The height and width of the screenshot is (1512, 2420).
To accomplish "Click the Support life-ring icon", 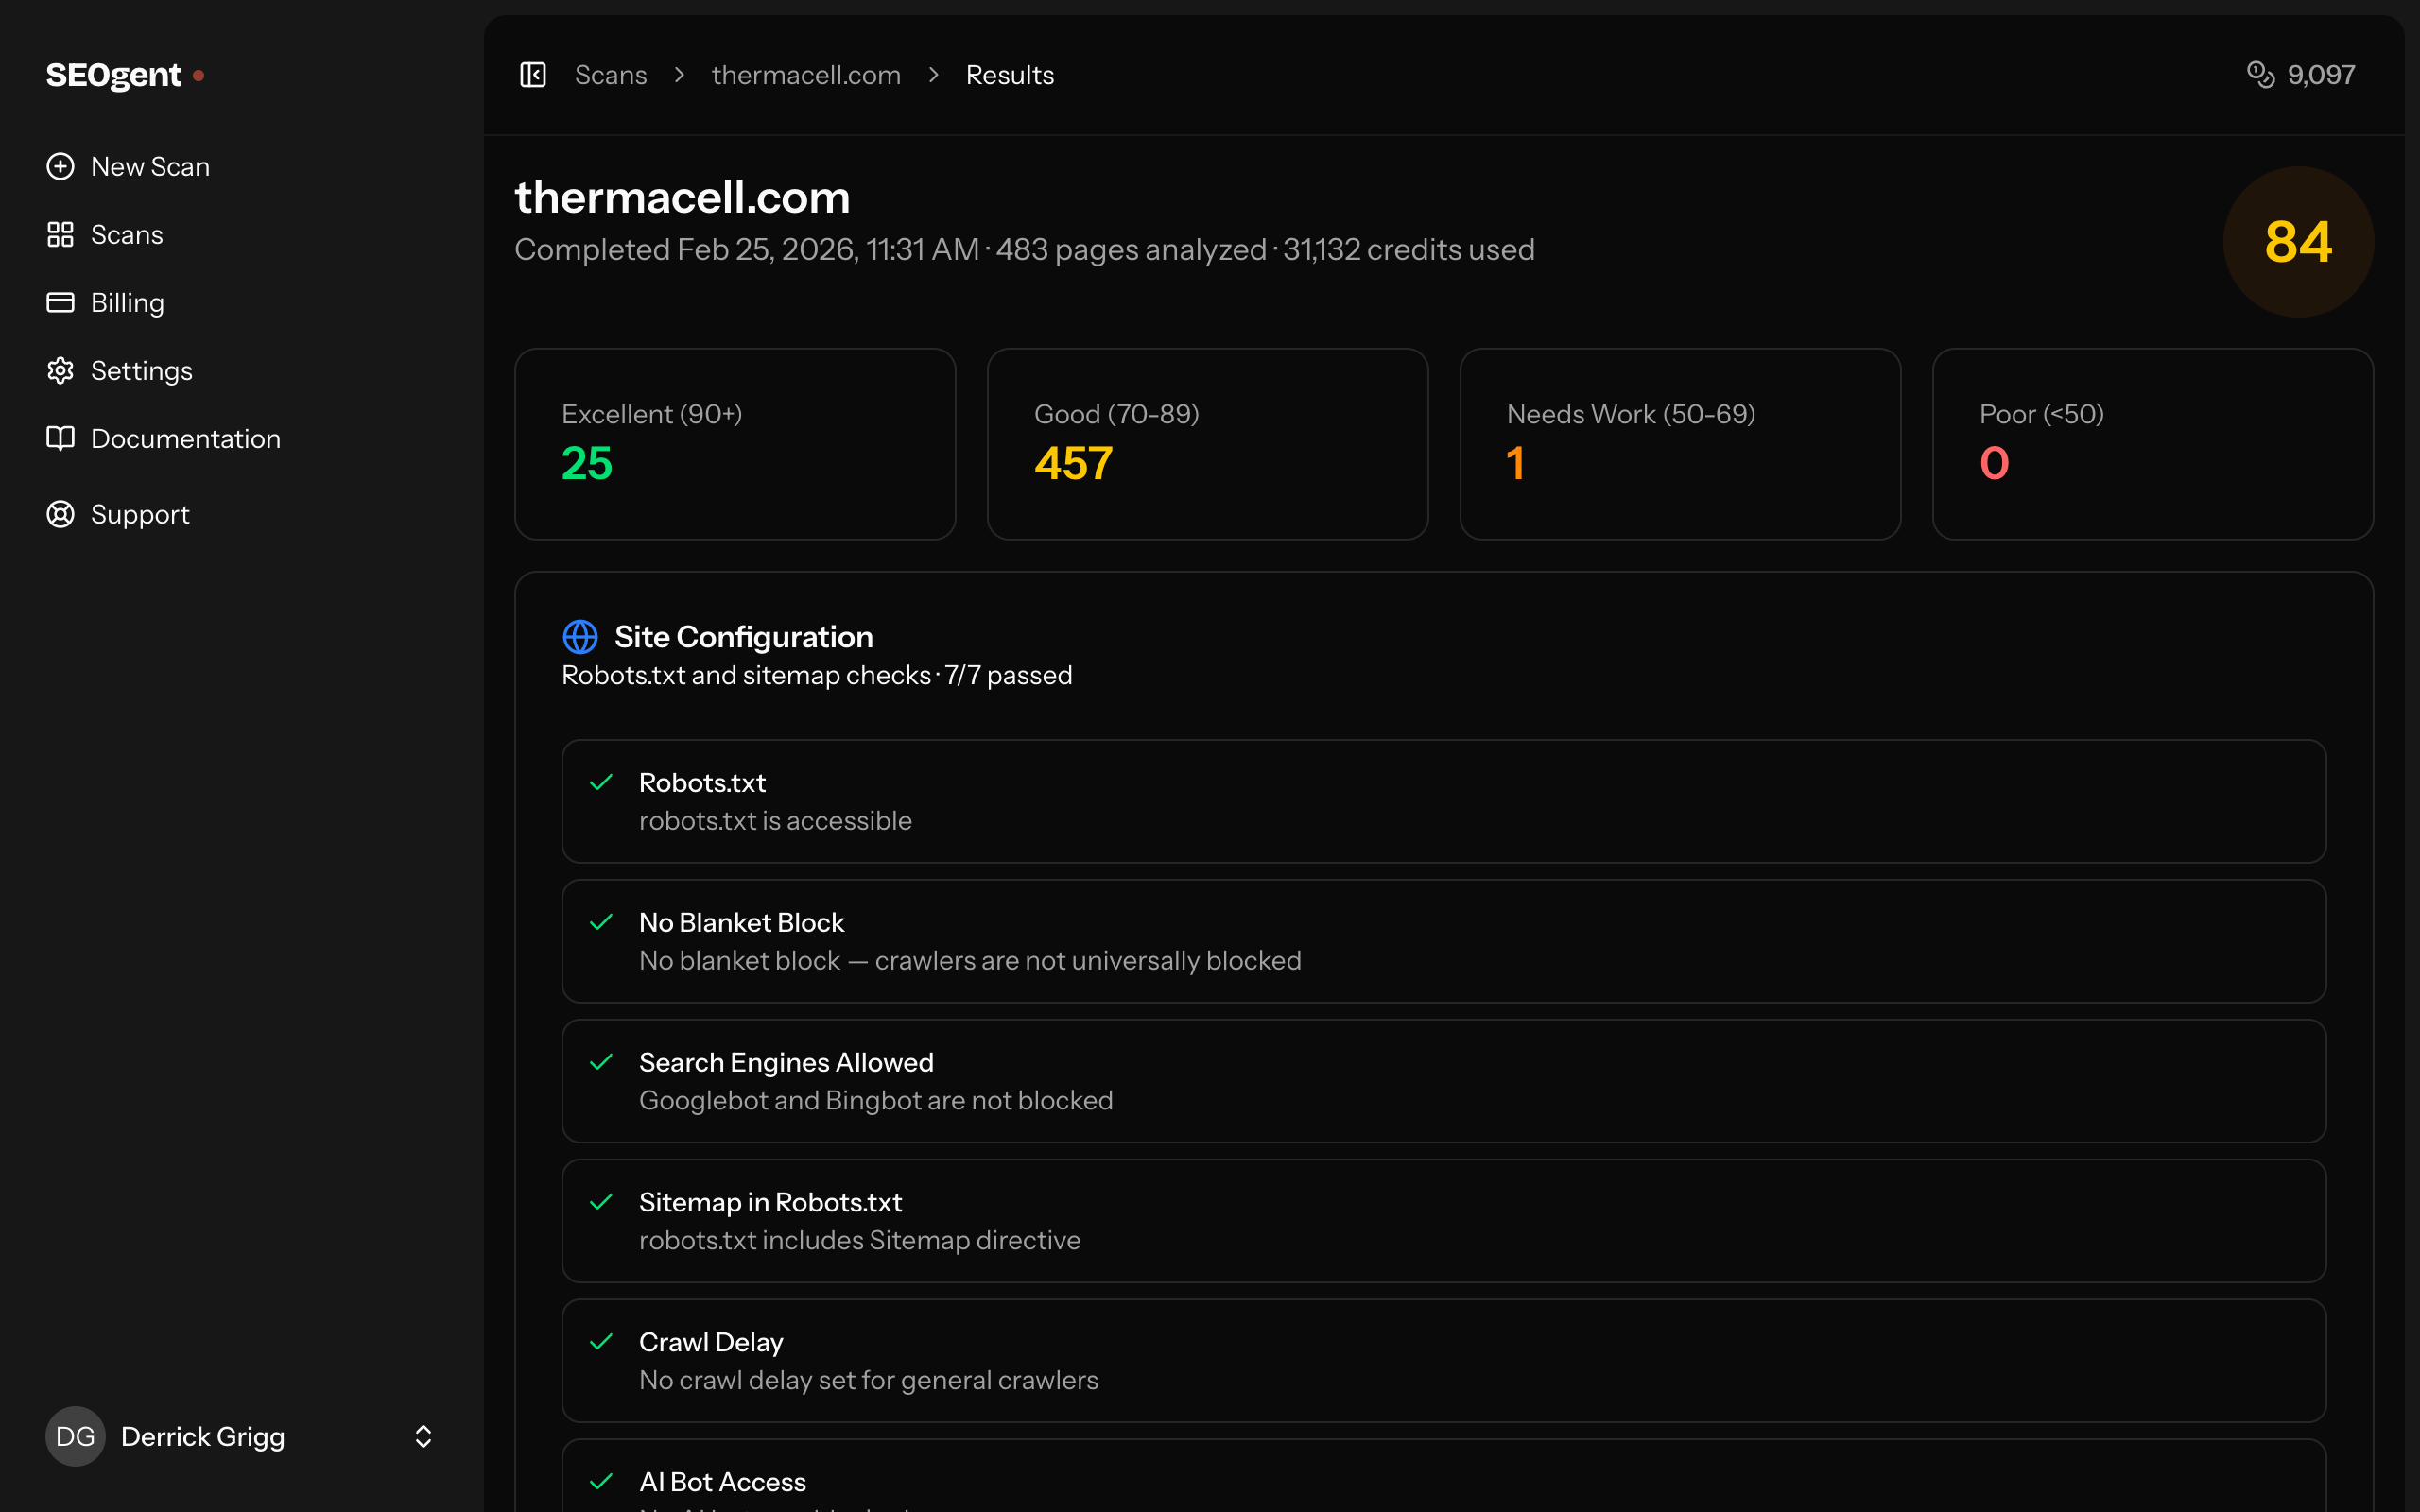I will click(x=60, y=514).
